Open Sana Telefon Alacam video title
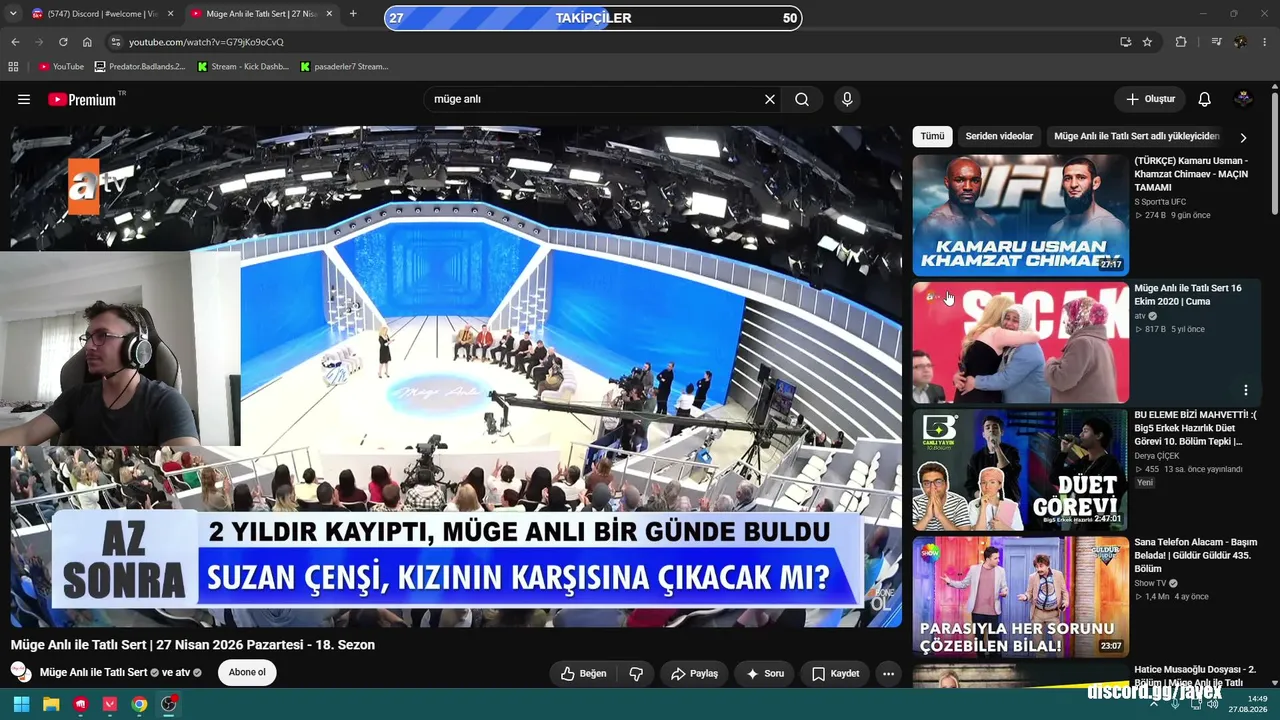The image size is (1280, 720). tap(1195, 555)
